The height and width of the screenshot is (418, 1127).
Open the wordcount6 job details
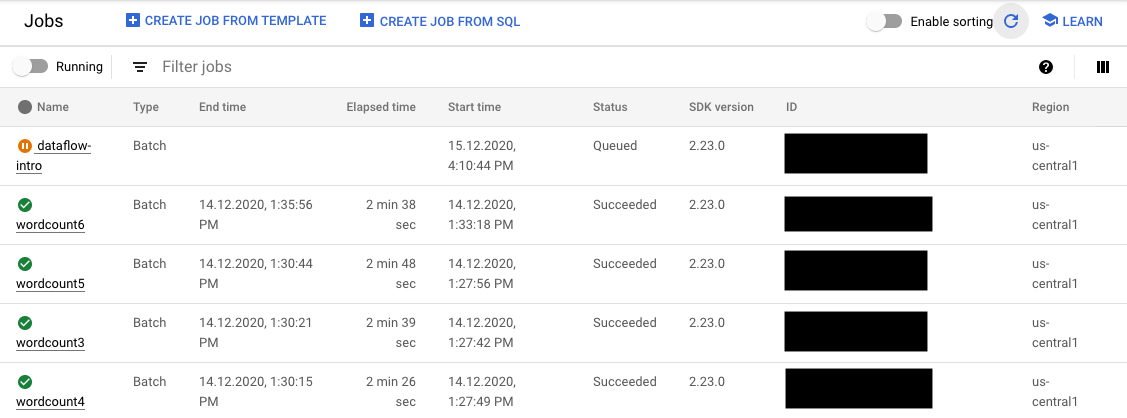(x=50, y=225)
